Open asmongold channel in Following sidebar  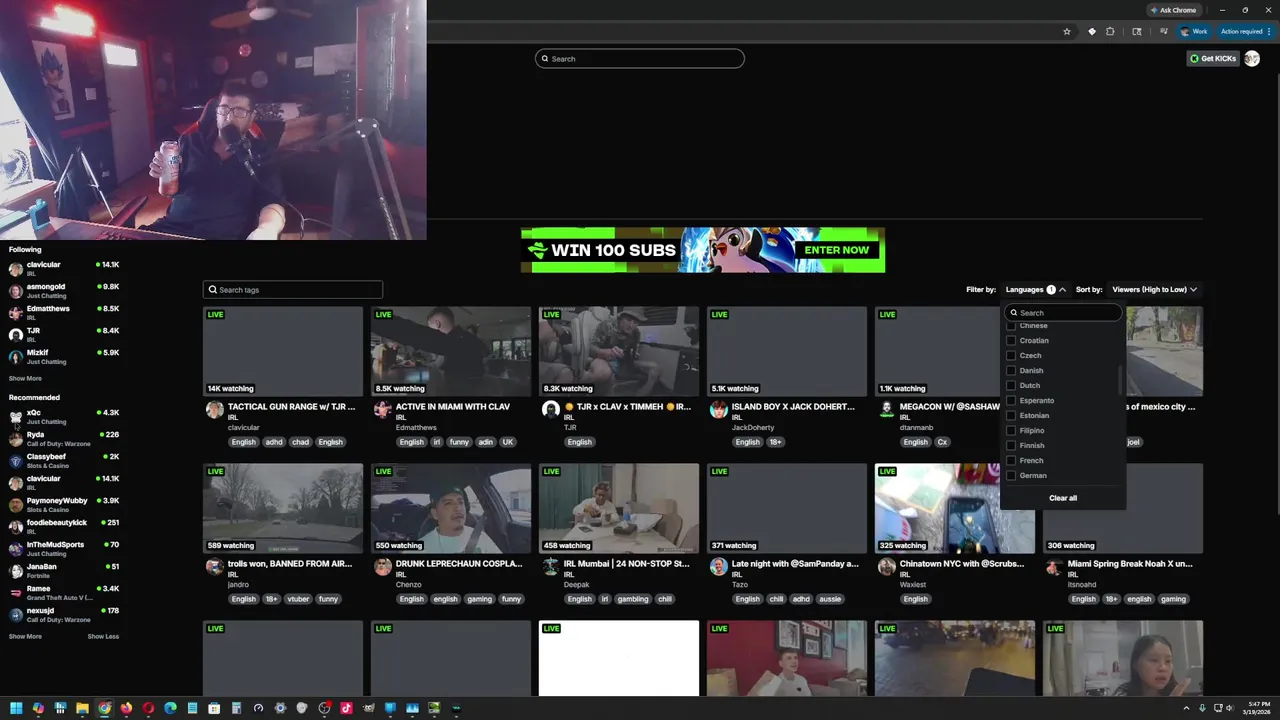pyautogui.click(x=64, y=291)
